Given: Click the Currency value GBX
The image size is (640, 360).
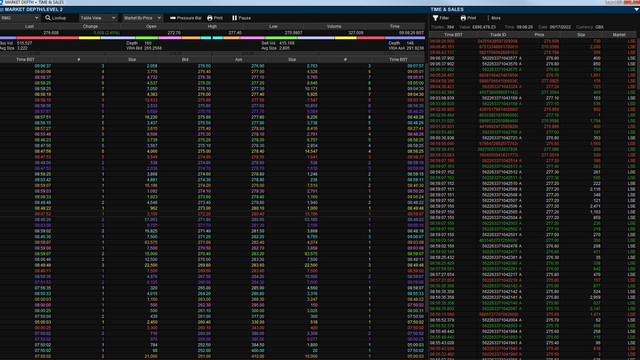Looking at the screenshot, I should click(x=599, y=27).
